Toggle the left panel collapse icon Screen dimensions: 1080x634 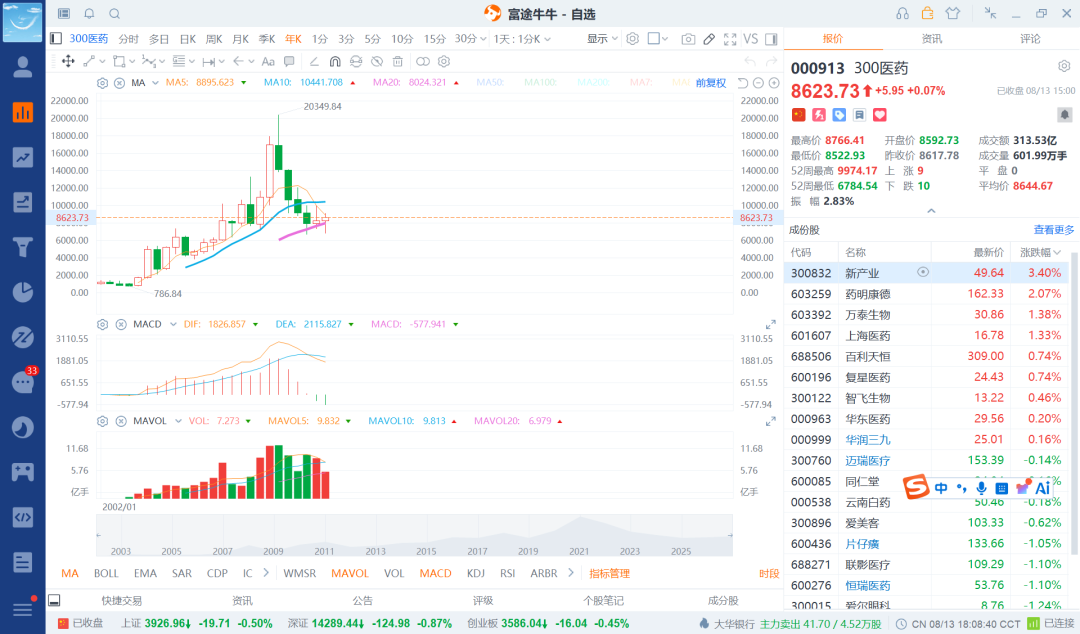[x=56, y=39]
